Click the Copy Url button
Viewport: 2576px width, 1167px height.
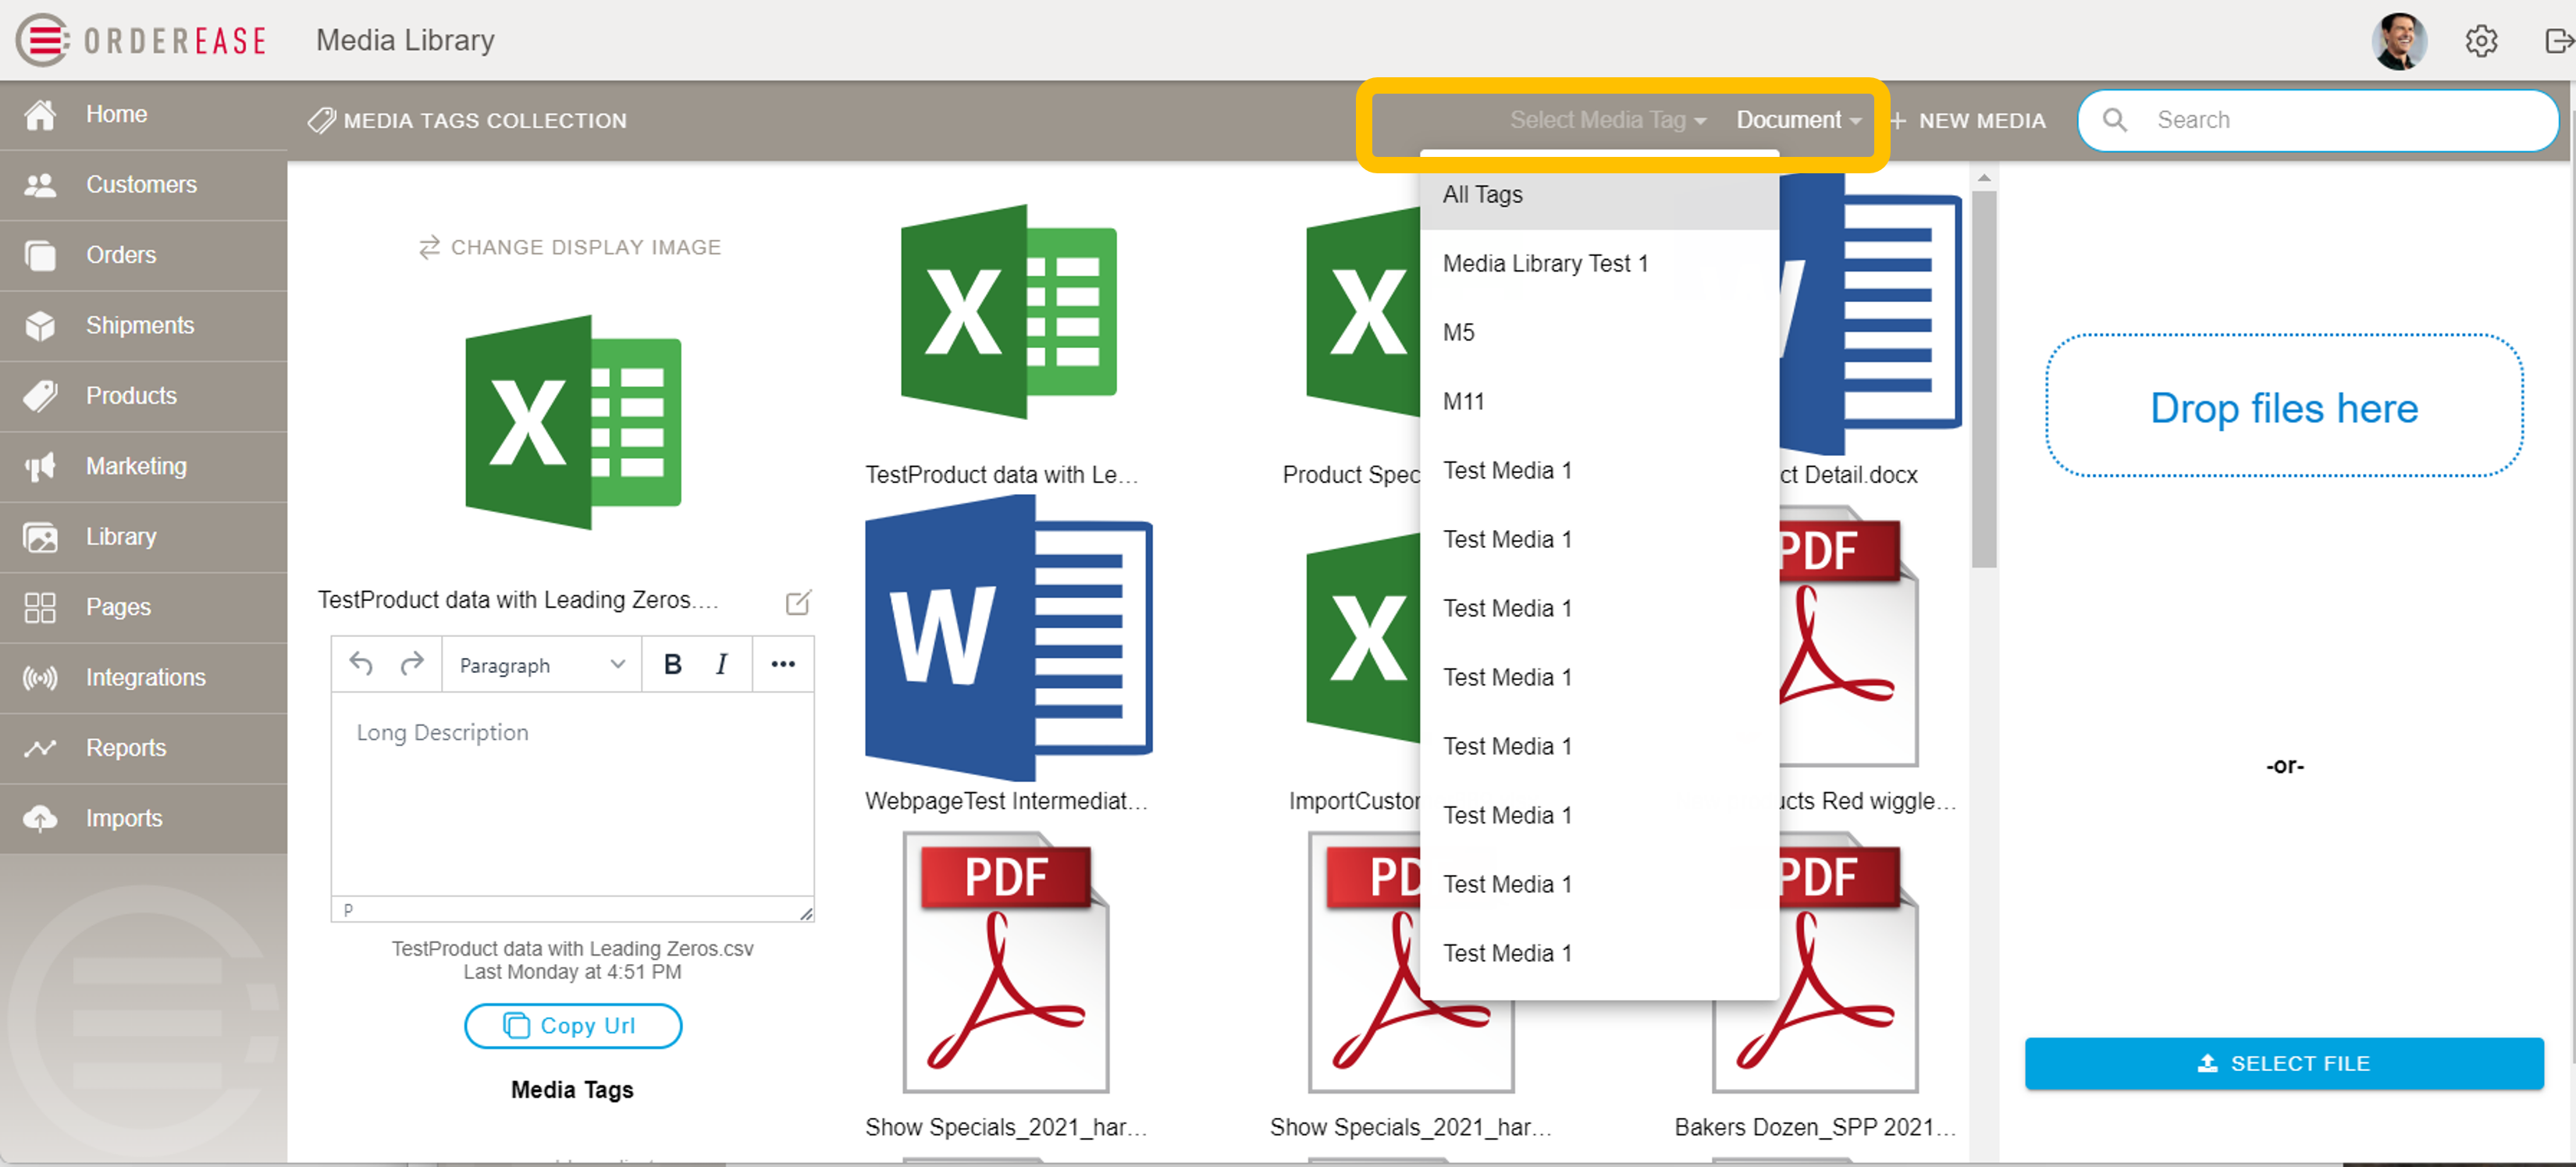point(572,1025)
